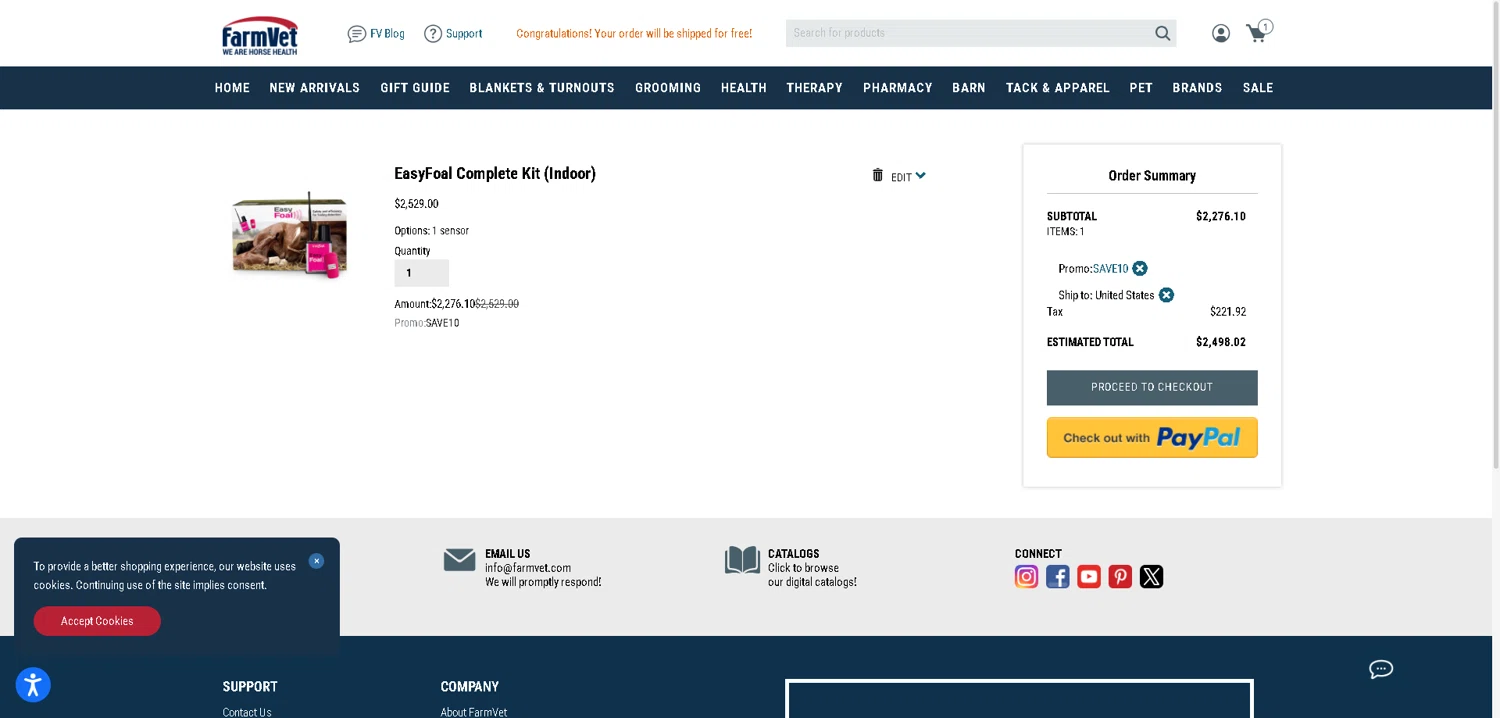Open the live chat bubble
Screen dimensions: 1500x718
[x=1381, y=669]
